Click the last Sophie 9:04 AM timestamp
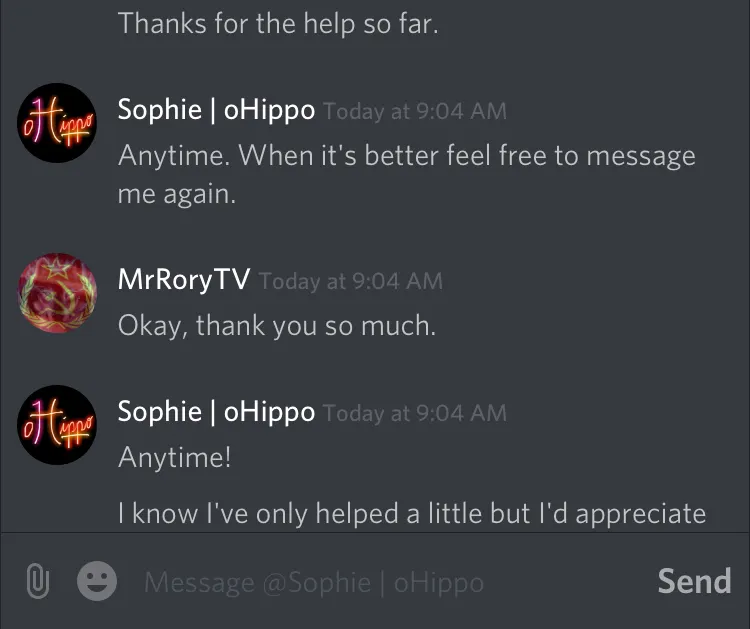The width and height of the screenshot is (750, 629). click(x=415, y=413)
